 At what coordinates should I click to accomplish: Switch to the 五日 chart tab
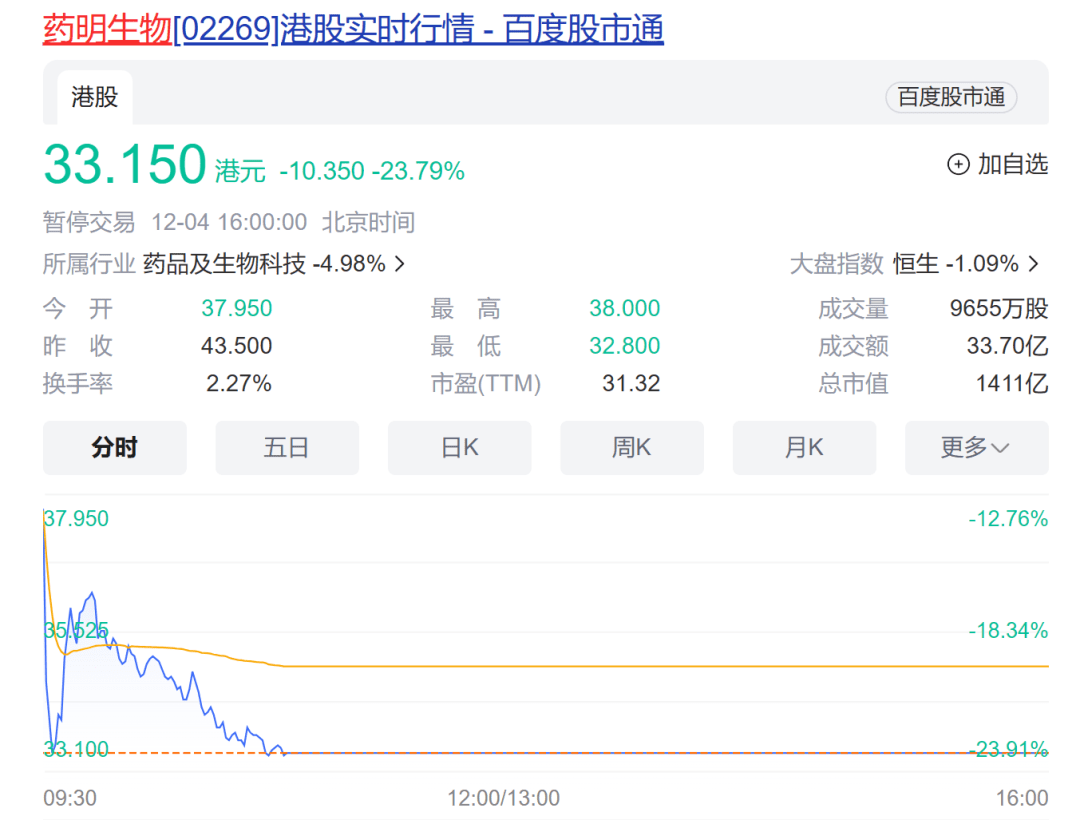(x=287, y=448)
